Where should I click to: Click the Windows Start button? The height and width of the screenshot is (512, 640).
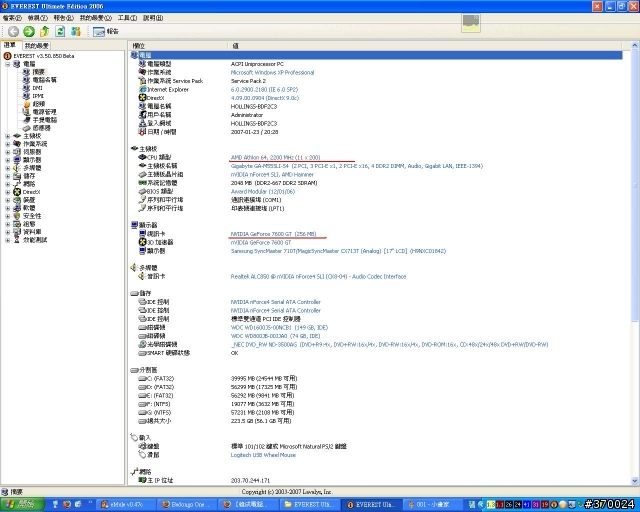pos(22,504)
